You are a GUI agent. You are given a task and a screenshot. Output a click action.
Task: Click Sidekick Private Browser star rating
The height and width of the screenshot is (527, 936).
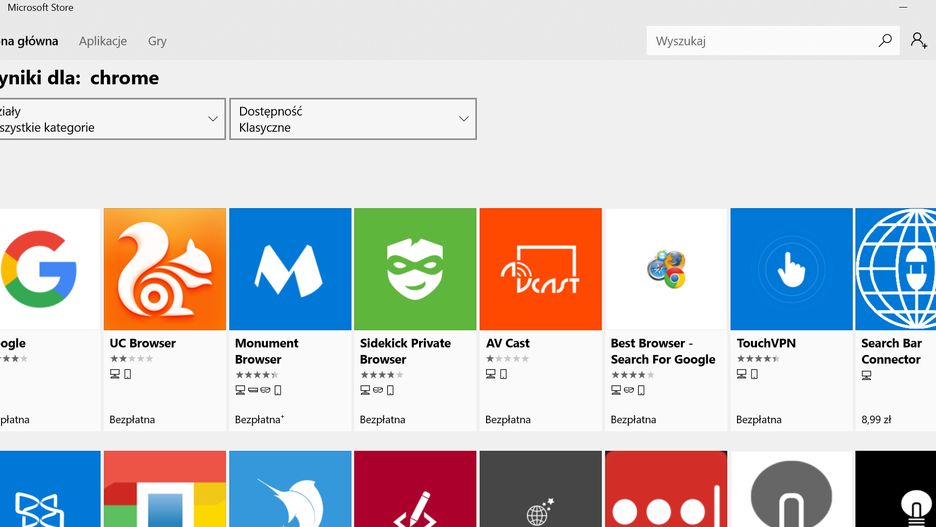click(382, 375)
